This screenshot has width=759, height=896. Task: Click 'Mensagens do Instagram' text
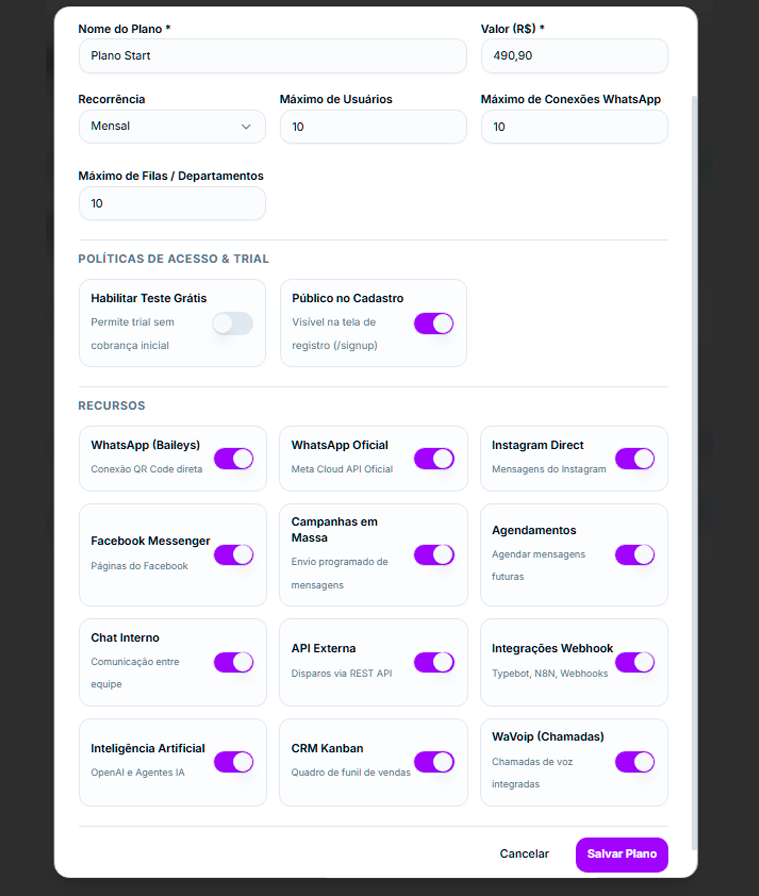549,469
